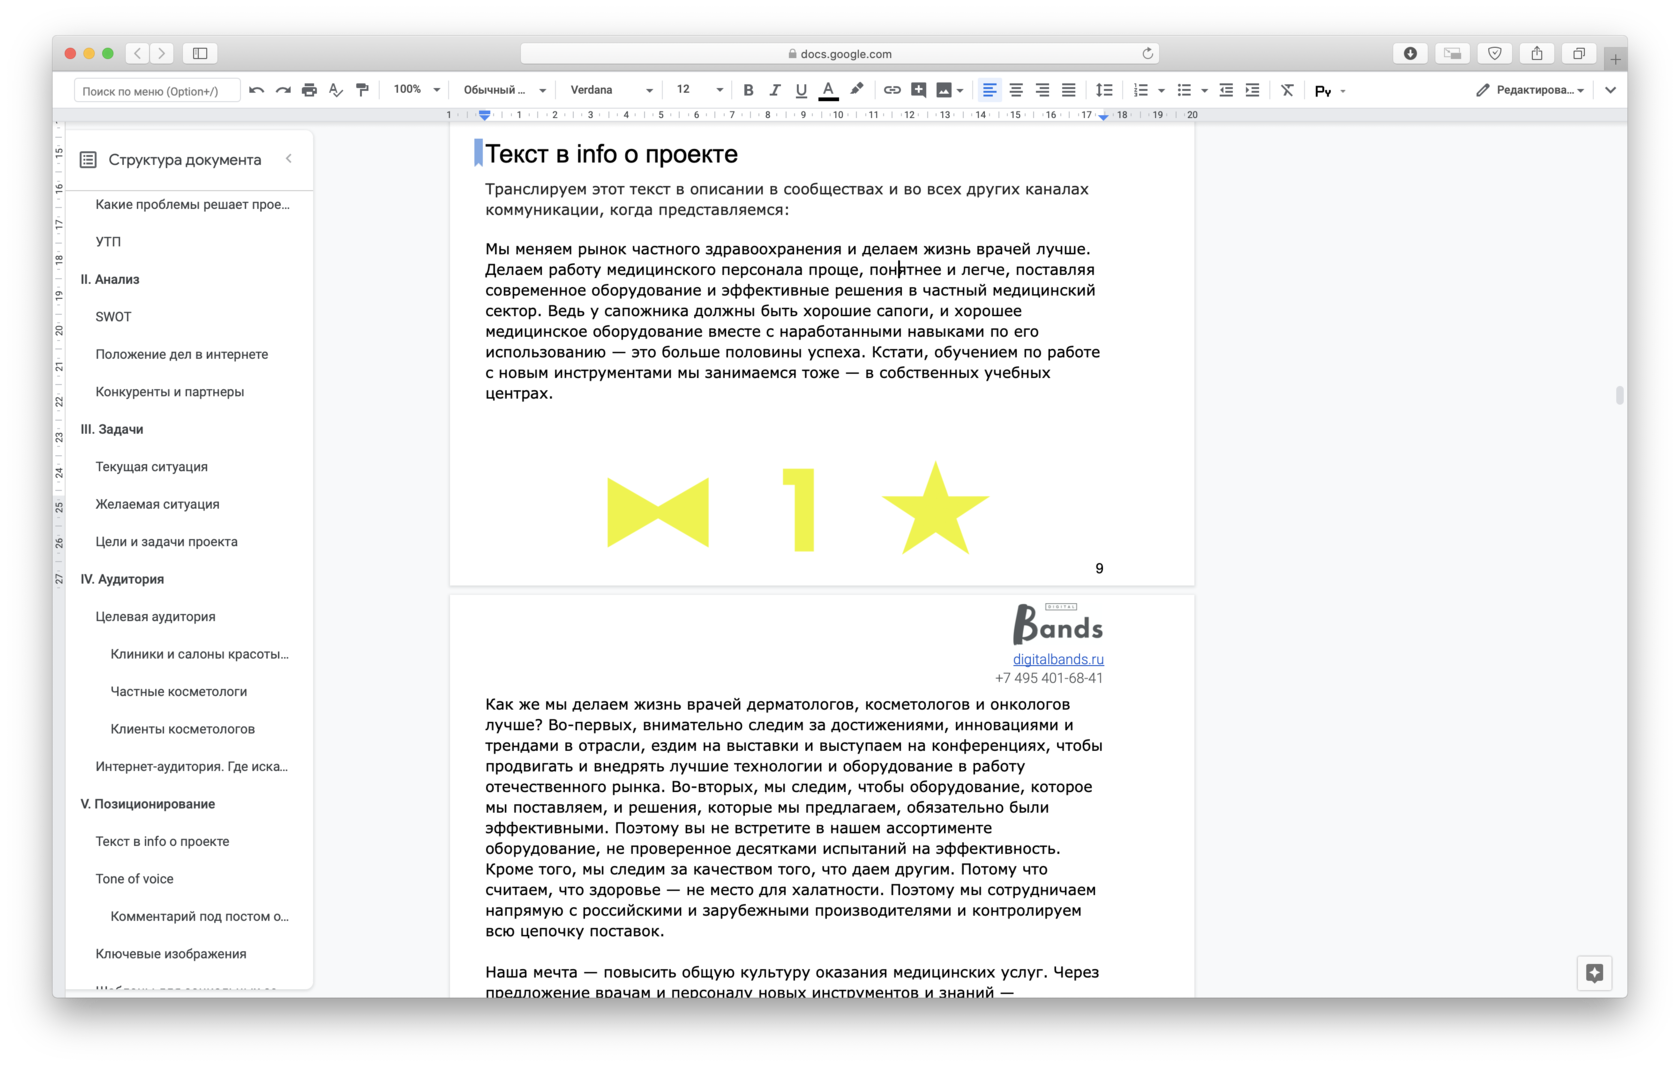
Task: Apply numbered list
Action: pyautogui.click(x=1140, y=90)
